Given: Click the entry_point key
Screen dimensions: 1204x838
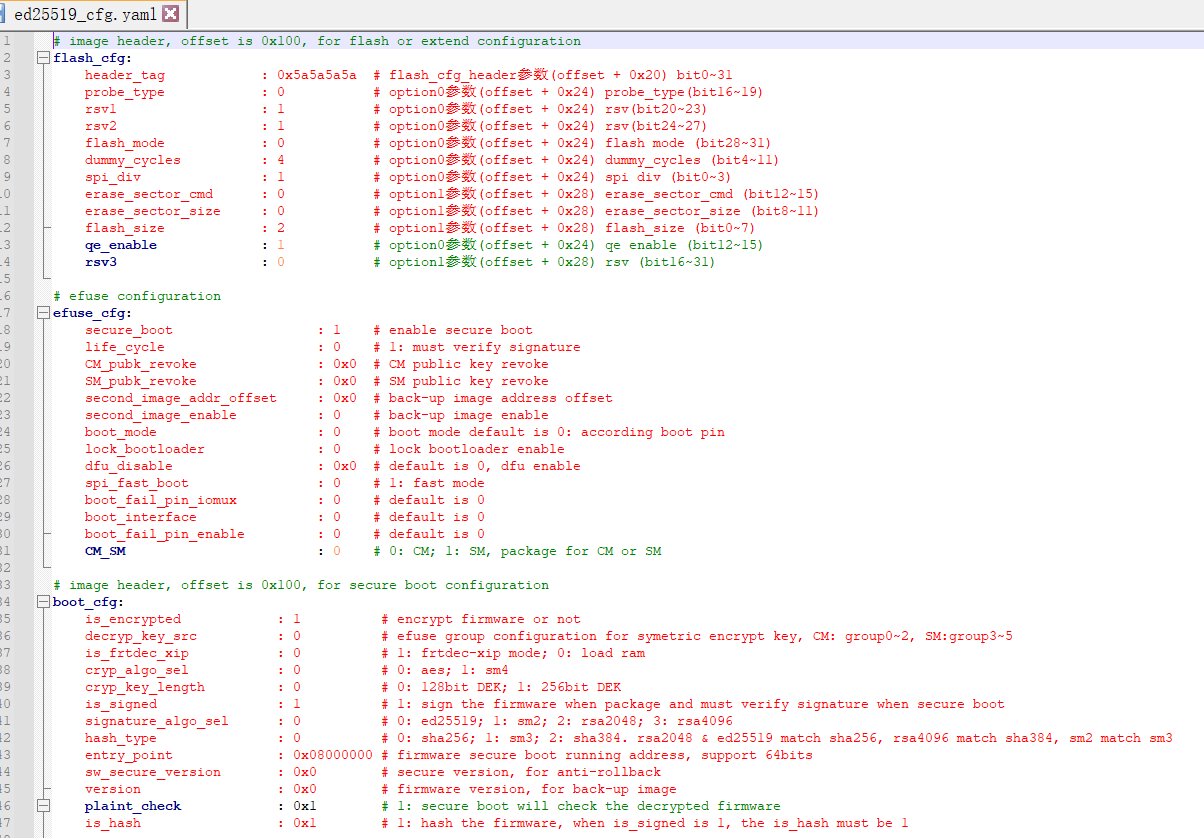Looking at the screenshot, I should pyautogui.click(x=129, y=755).
